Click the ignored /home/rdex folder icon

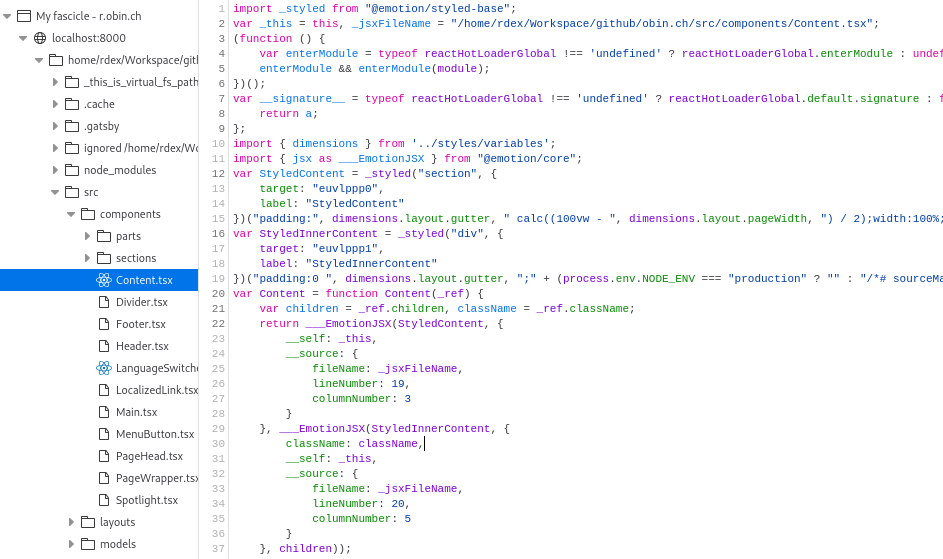pos(72,148)
